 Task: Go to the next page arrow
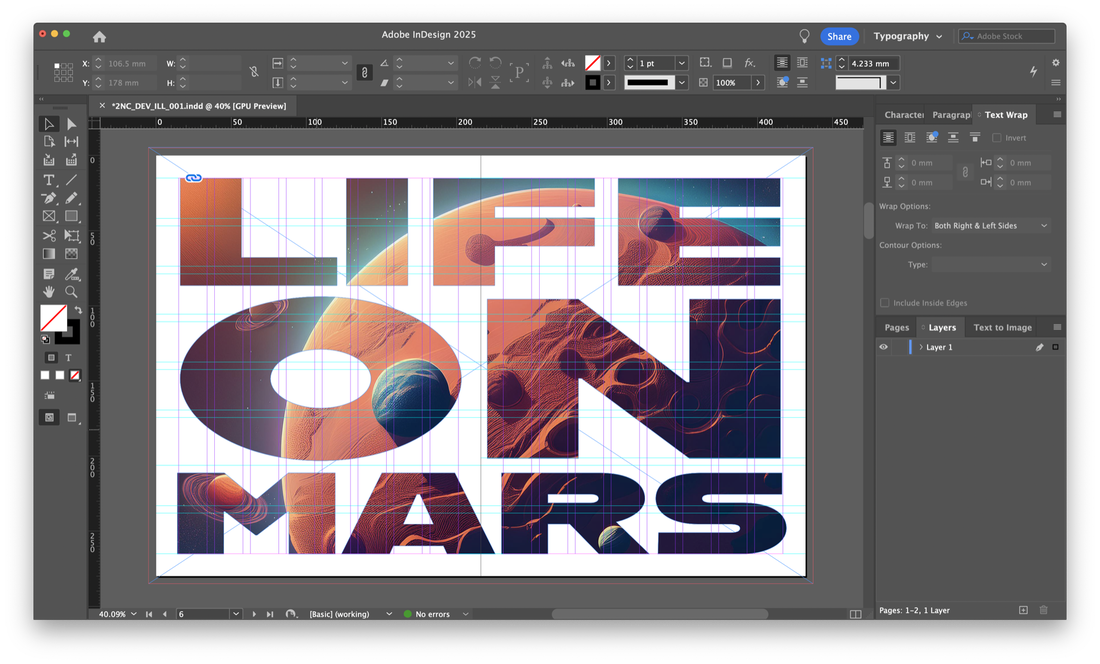(254, 614)
